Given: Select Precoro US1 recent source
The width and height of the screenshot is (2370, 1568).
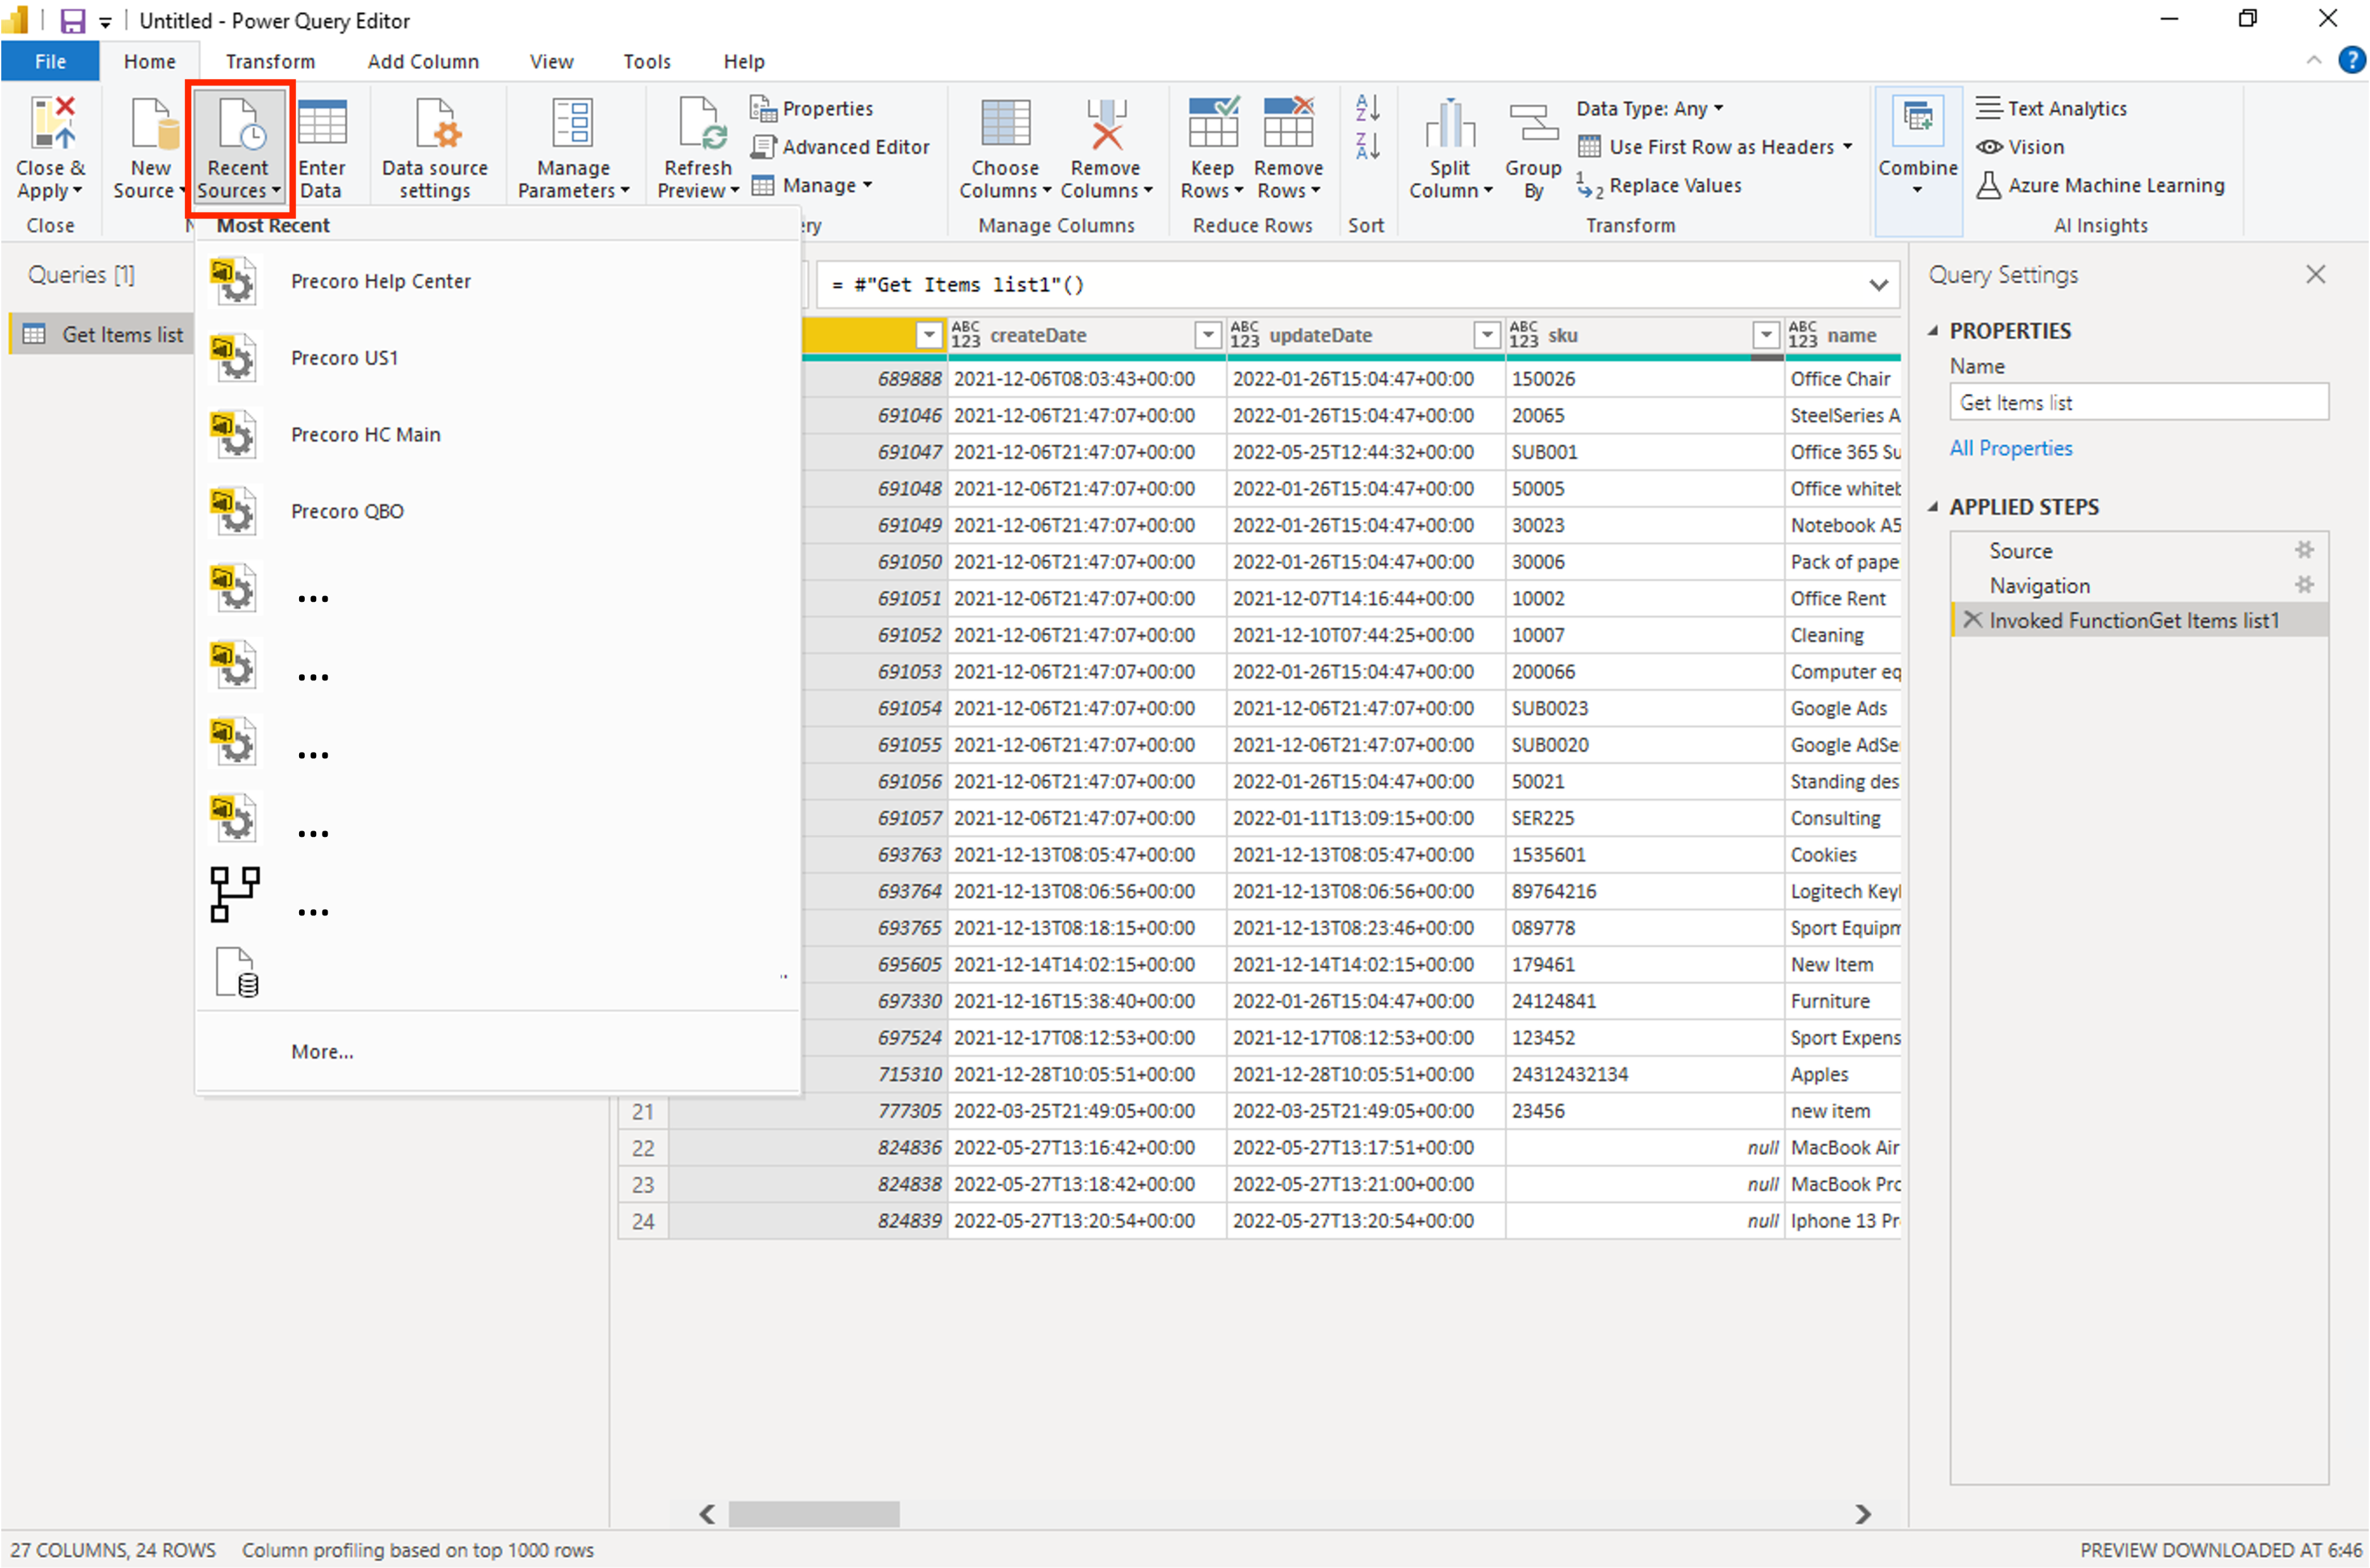Looking at the screenshot, I should [497, 358].
